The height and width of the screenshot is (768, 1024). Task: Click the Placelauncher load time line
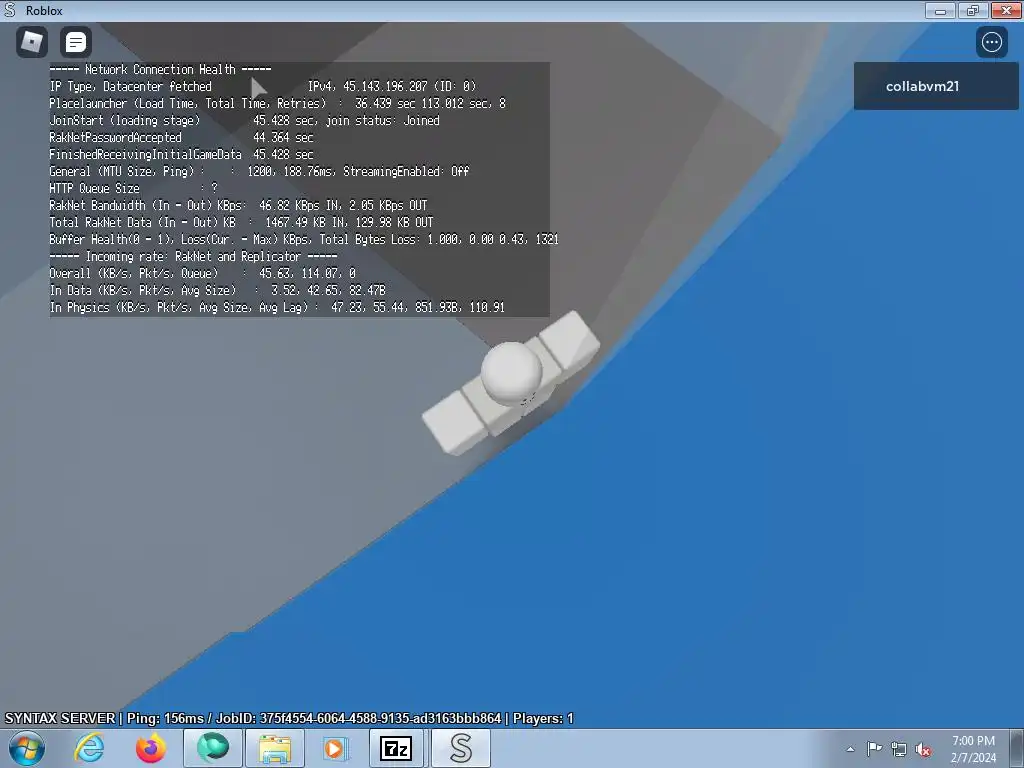pos(278,103)
